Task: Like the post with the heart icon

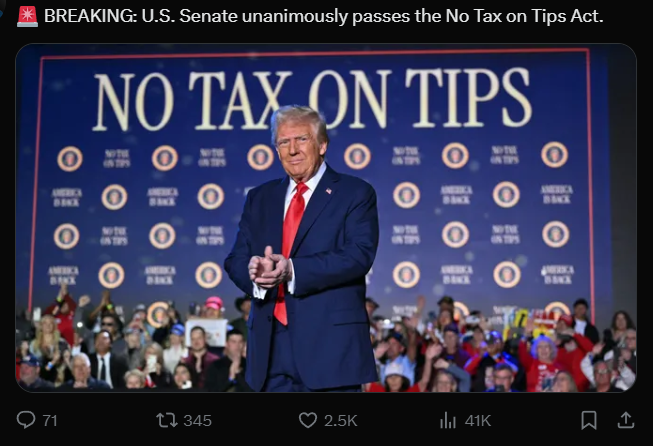Action: point(308,420)
